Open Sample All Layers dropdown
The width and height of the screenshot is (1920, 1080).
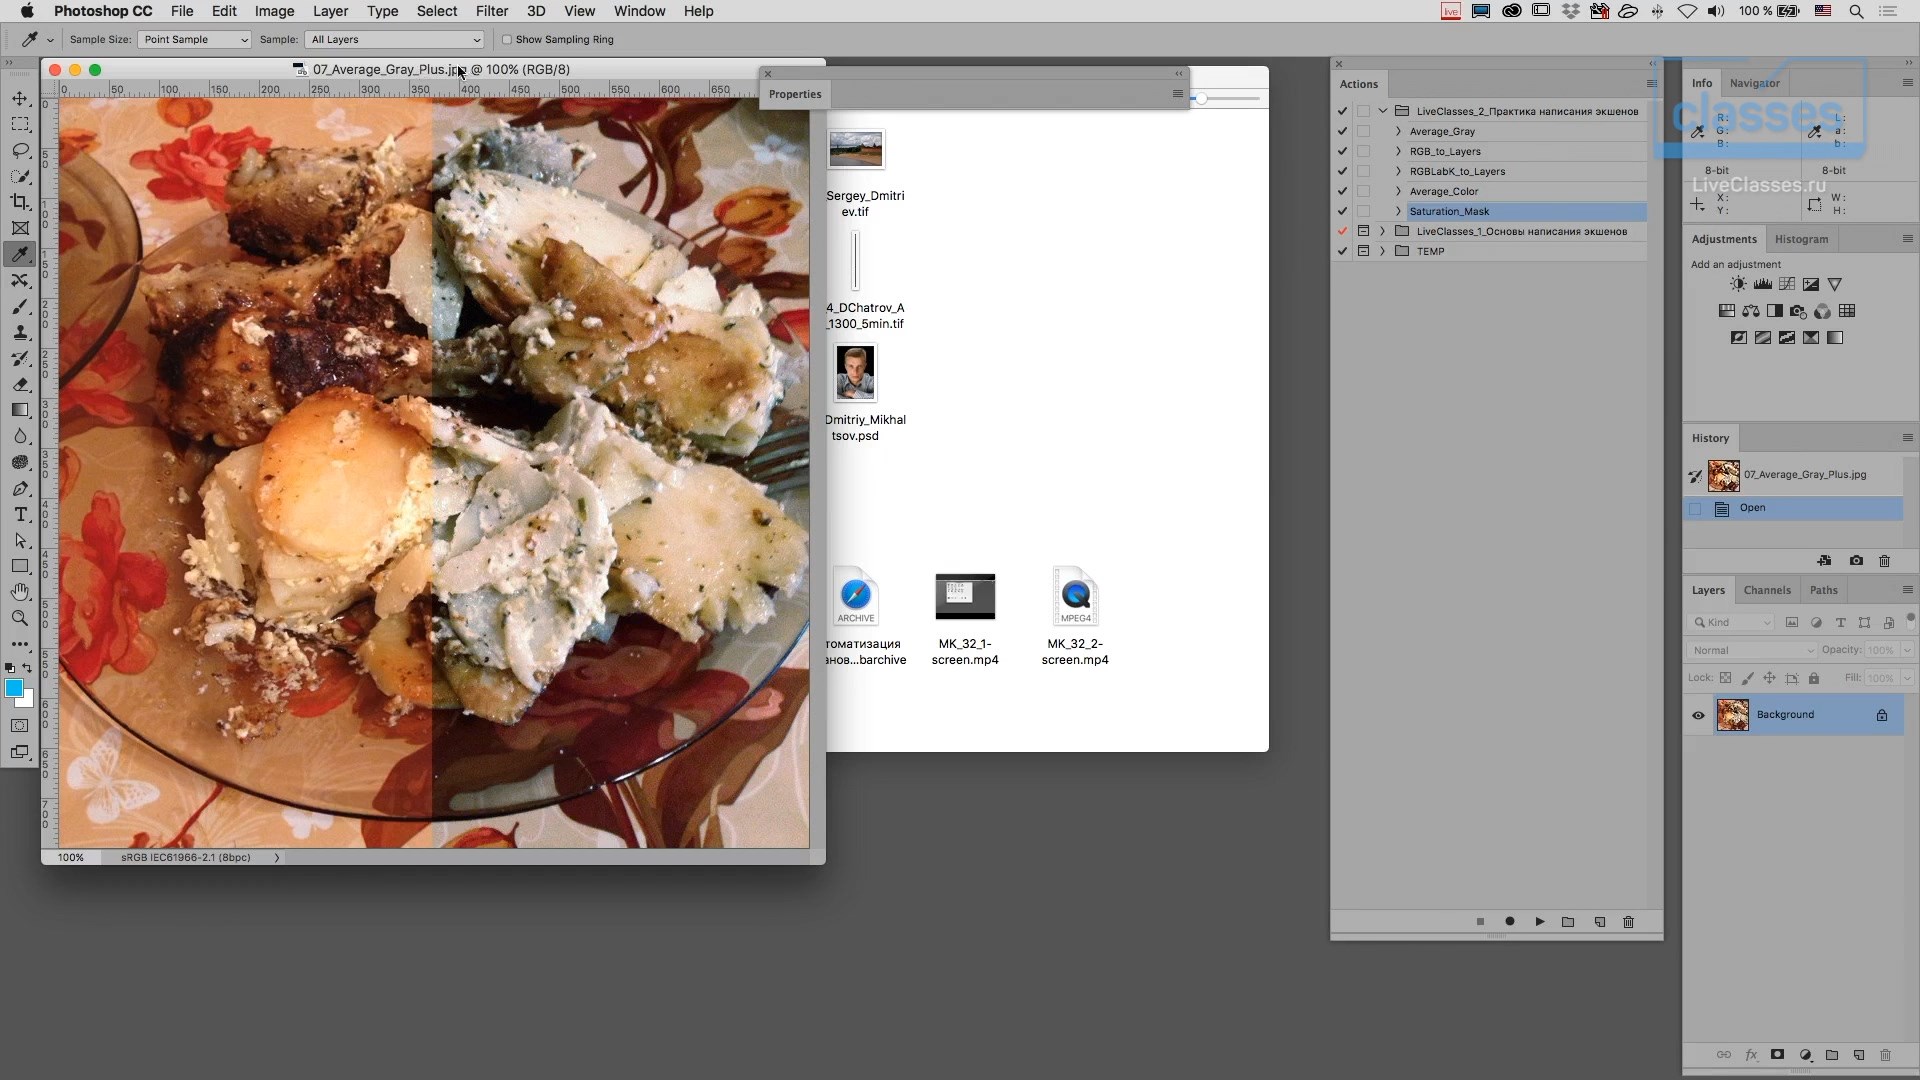point(395,40)
